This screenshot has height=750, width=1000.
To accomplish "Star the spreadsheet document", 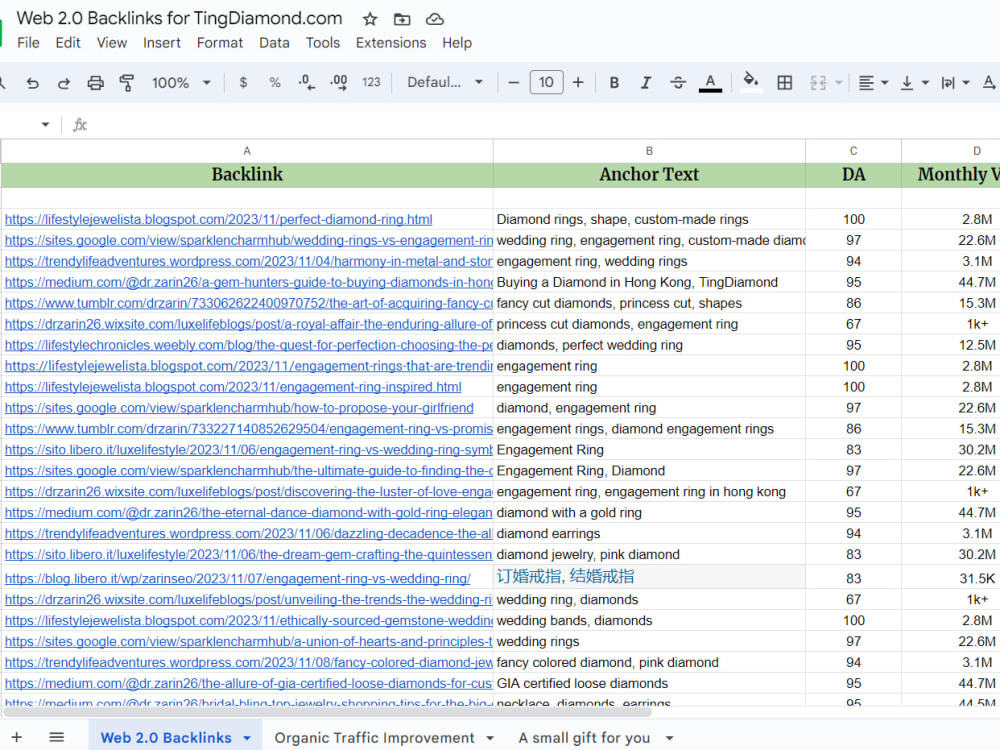I will [370, 19].
